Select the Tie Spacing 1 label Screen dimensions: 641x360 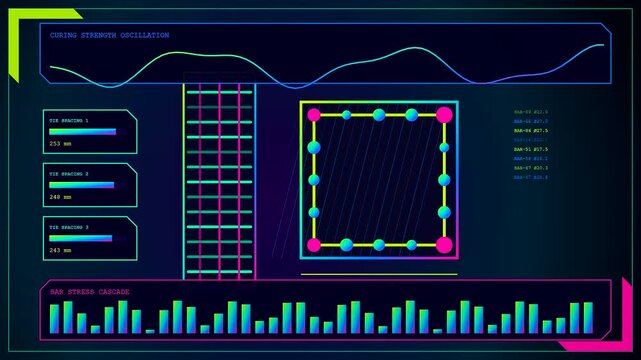[69, 121]
